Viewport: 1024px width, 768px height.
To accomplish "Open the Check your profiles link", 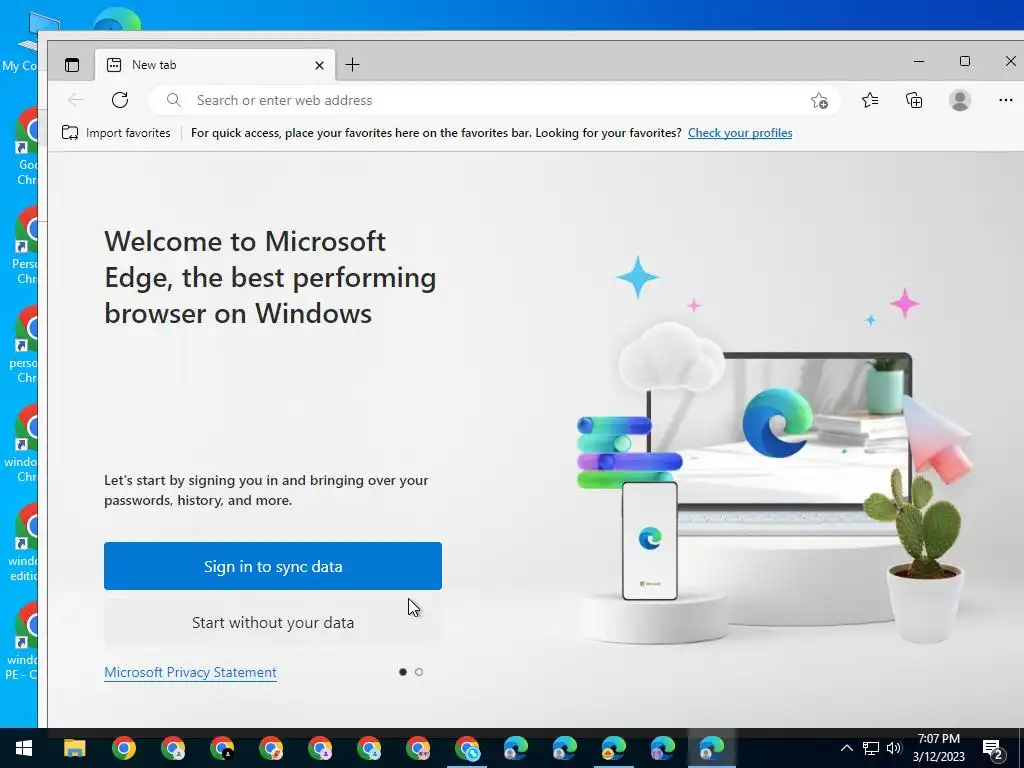I will coord(740,133).
